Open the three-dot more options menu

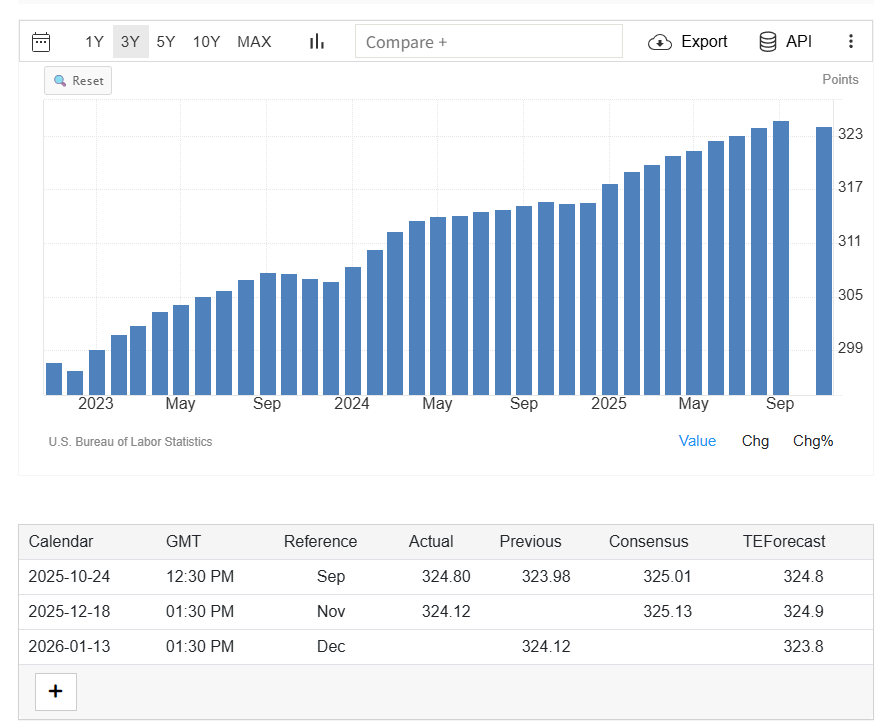pyautogui.click(x=851, y=41)
